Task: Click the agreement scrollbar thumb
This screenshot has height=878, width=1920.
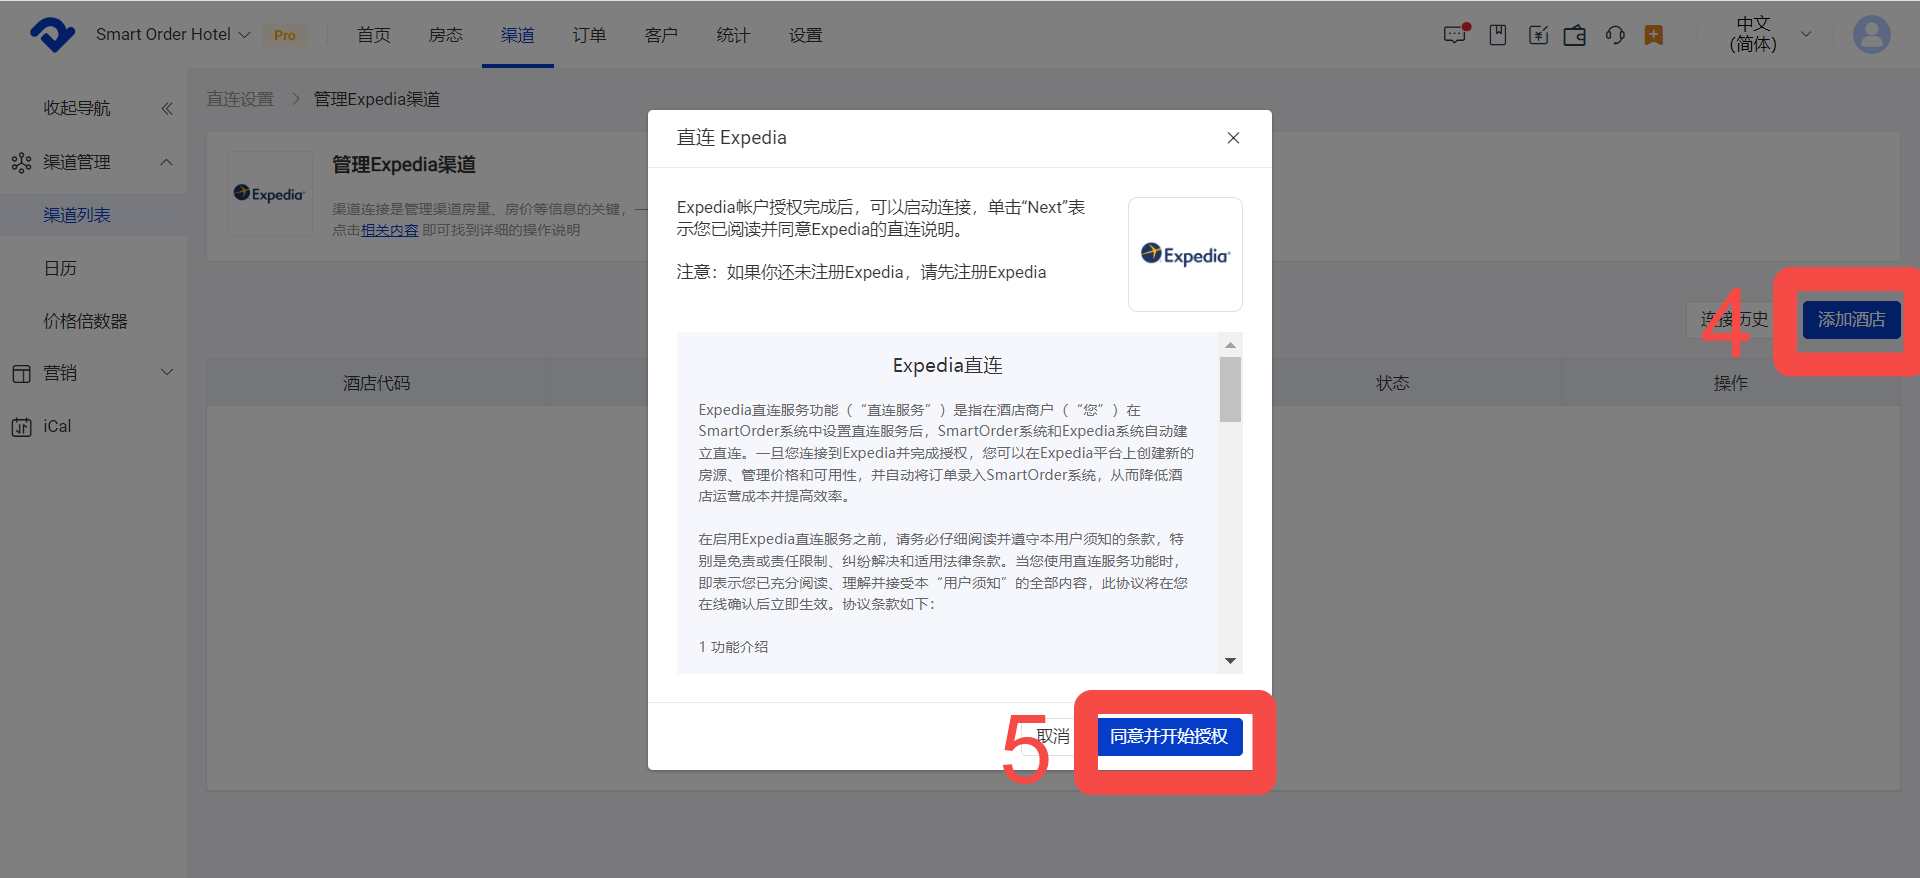Action: 1230,389
